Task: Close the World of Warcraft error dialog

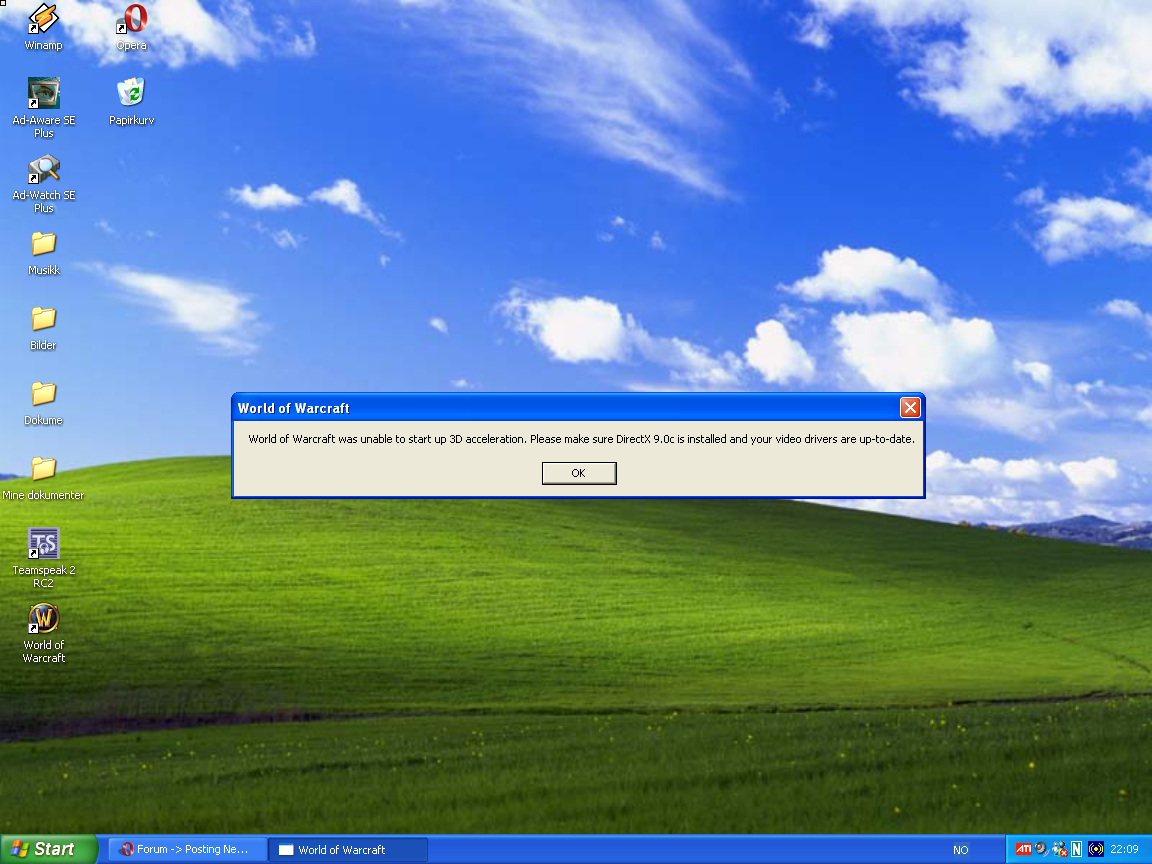Action: click(910, 408)
